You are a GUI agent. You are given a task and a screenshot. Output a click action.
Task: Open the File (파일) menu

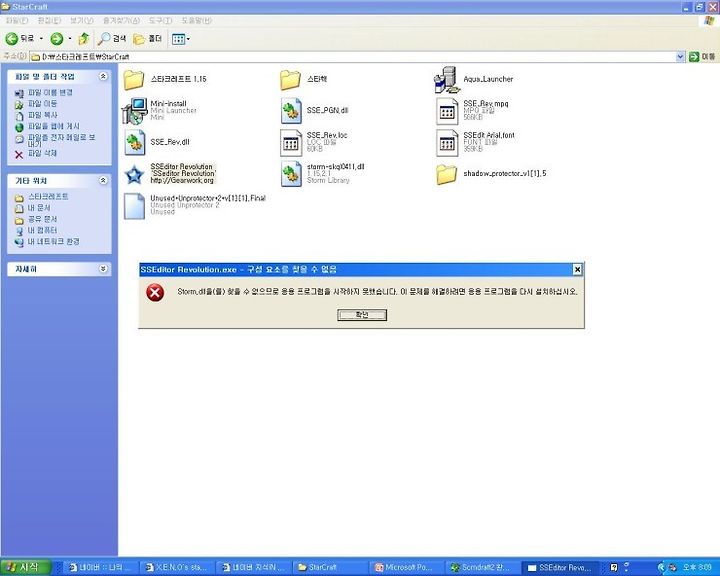[x=17, y=21]
